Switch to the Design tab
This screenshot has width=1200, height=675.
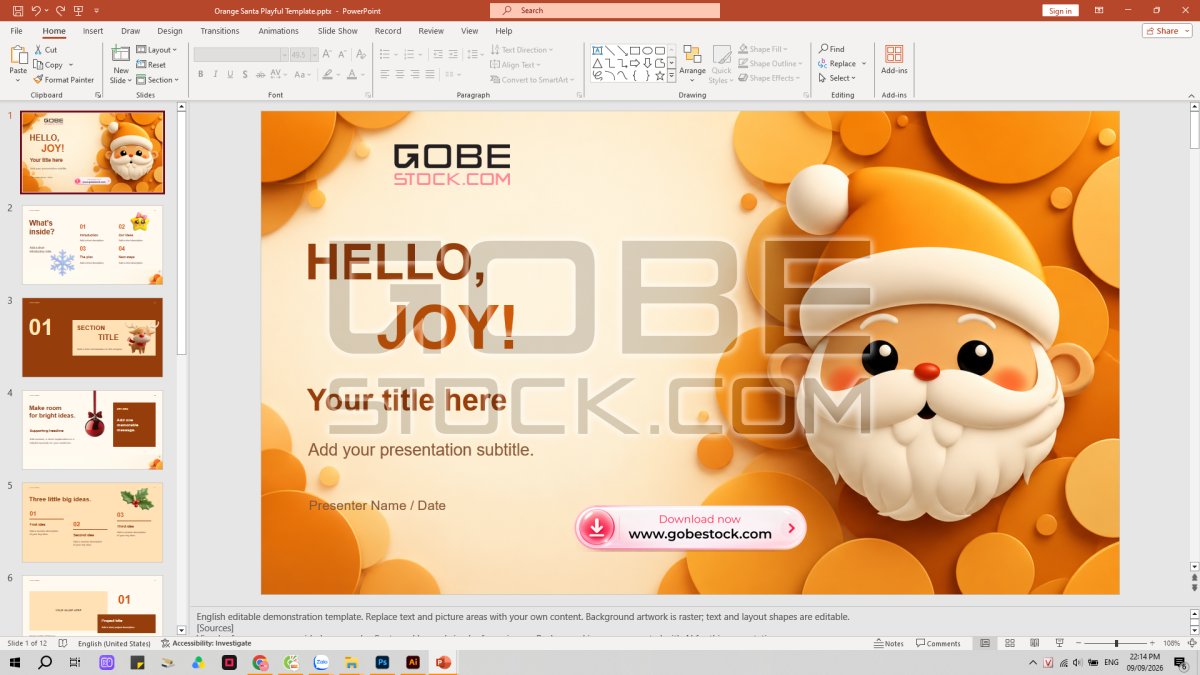click(170, 31)
